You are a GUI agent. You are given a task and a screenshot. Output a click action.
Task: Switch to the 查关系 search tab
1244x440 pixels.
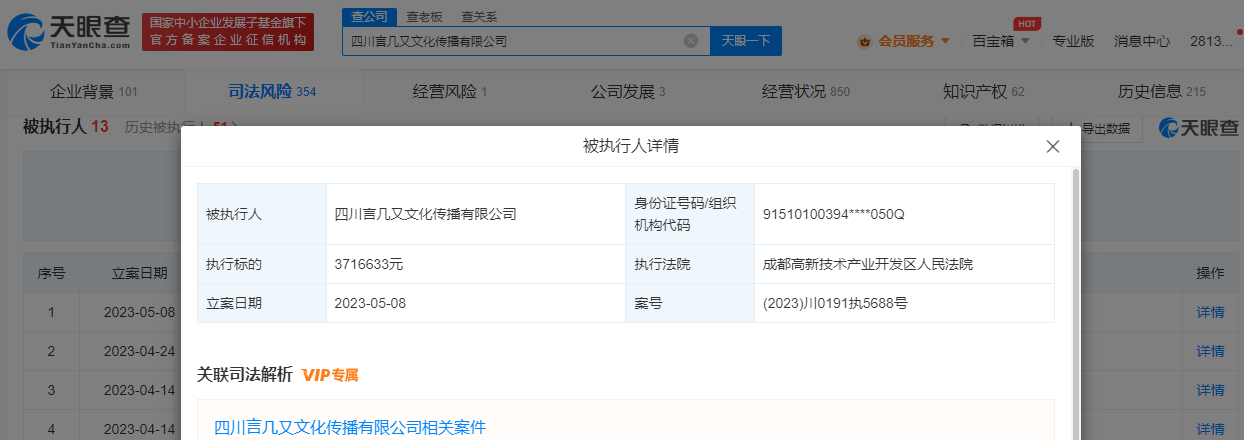[479, 16]
